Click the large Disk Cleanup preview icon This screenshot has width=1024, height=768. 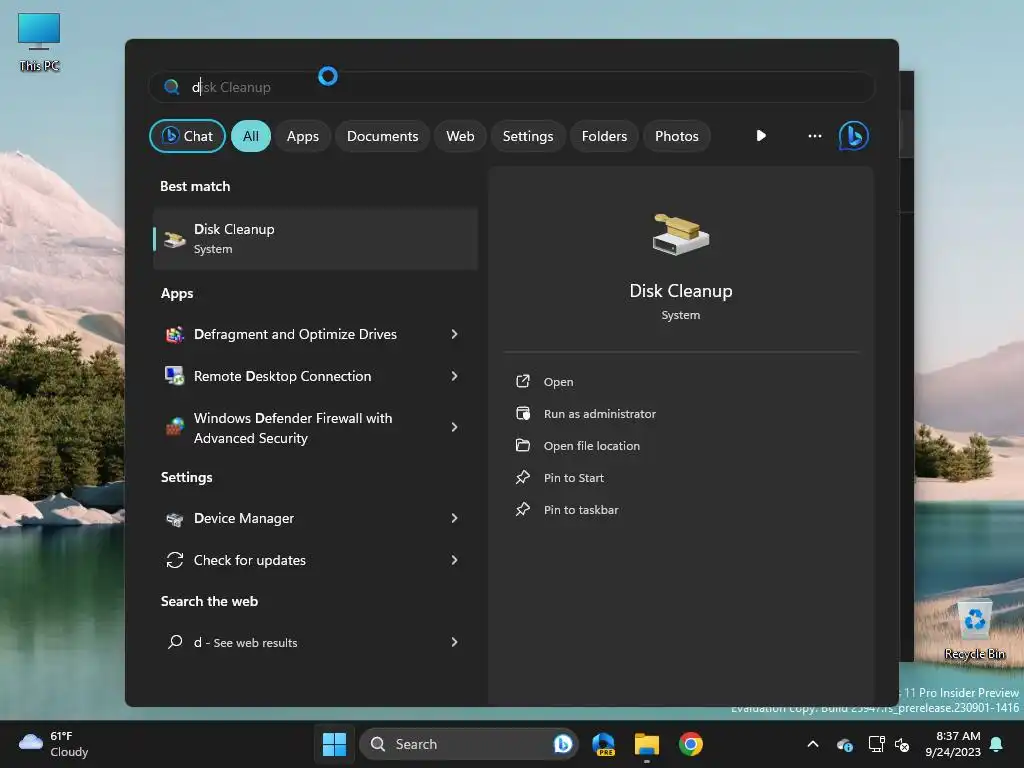(680, 234)
